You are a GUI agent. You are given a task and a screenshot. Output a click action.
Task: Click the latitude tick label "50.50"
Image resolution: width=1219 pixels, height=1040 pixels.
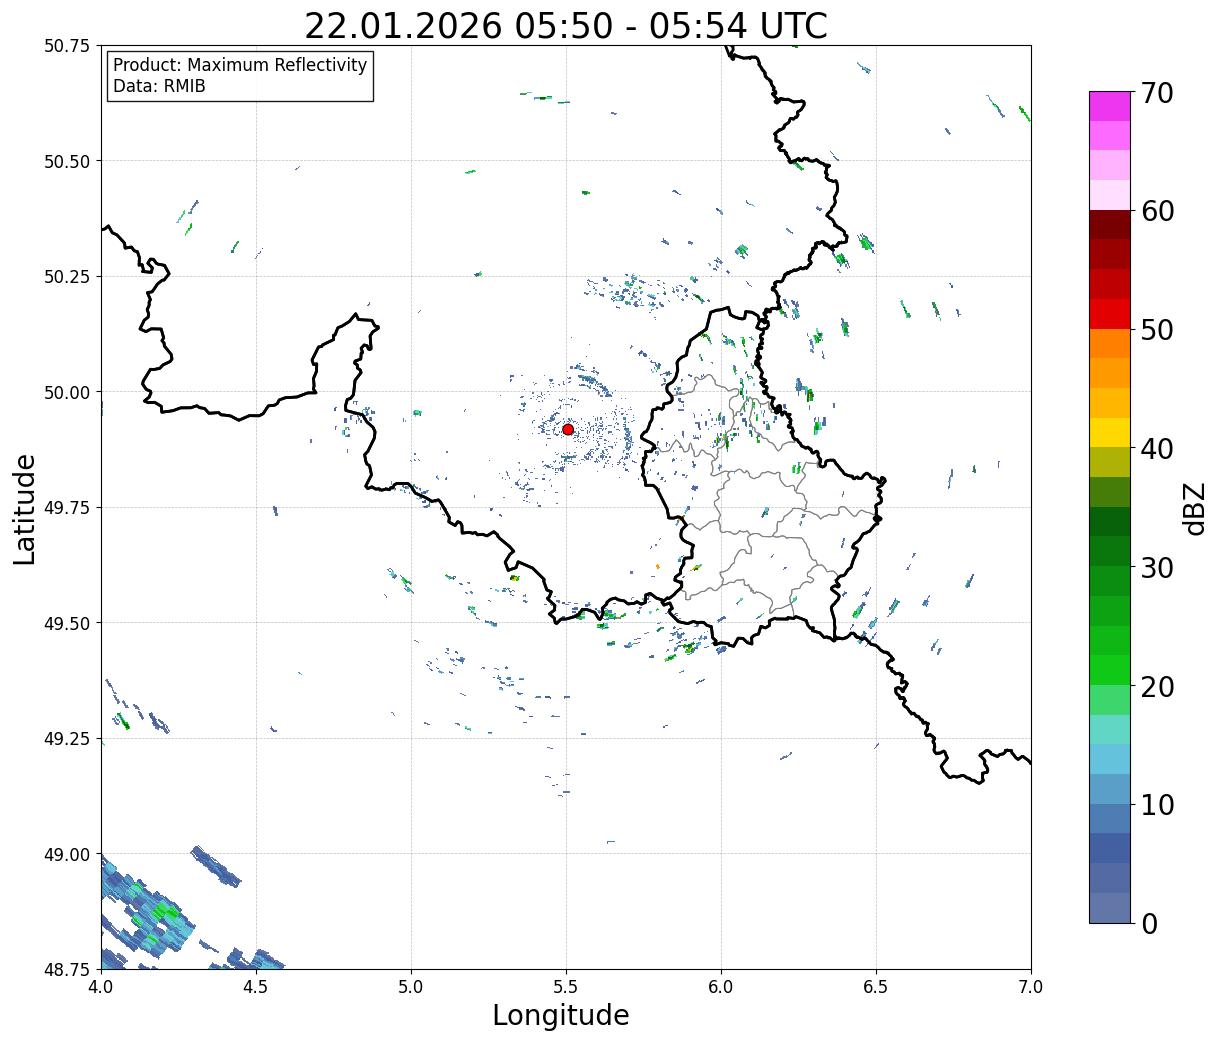click(x=66, y=161)
